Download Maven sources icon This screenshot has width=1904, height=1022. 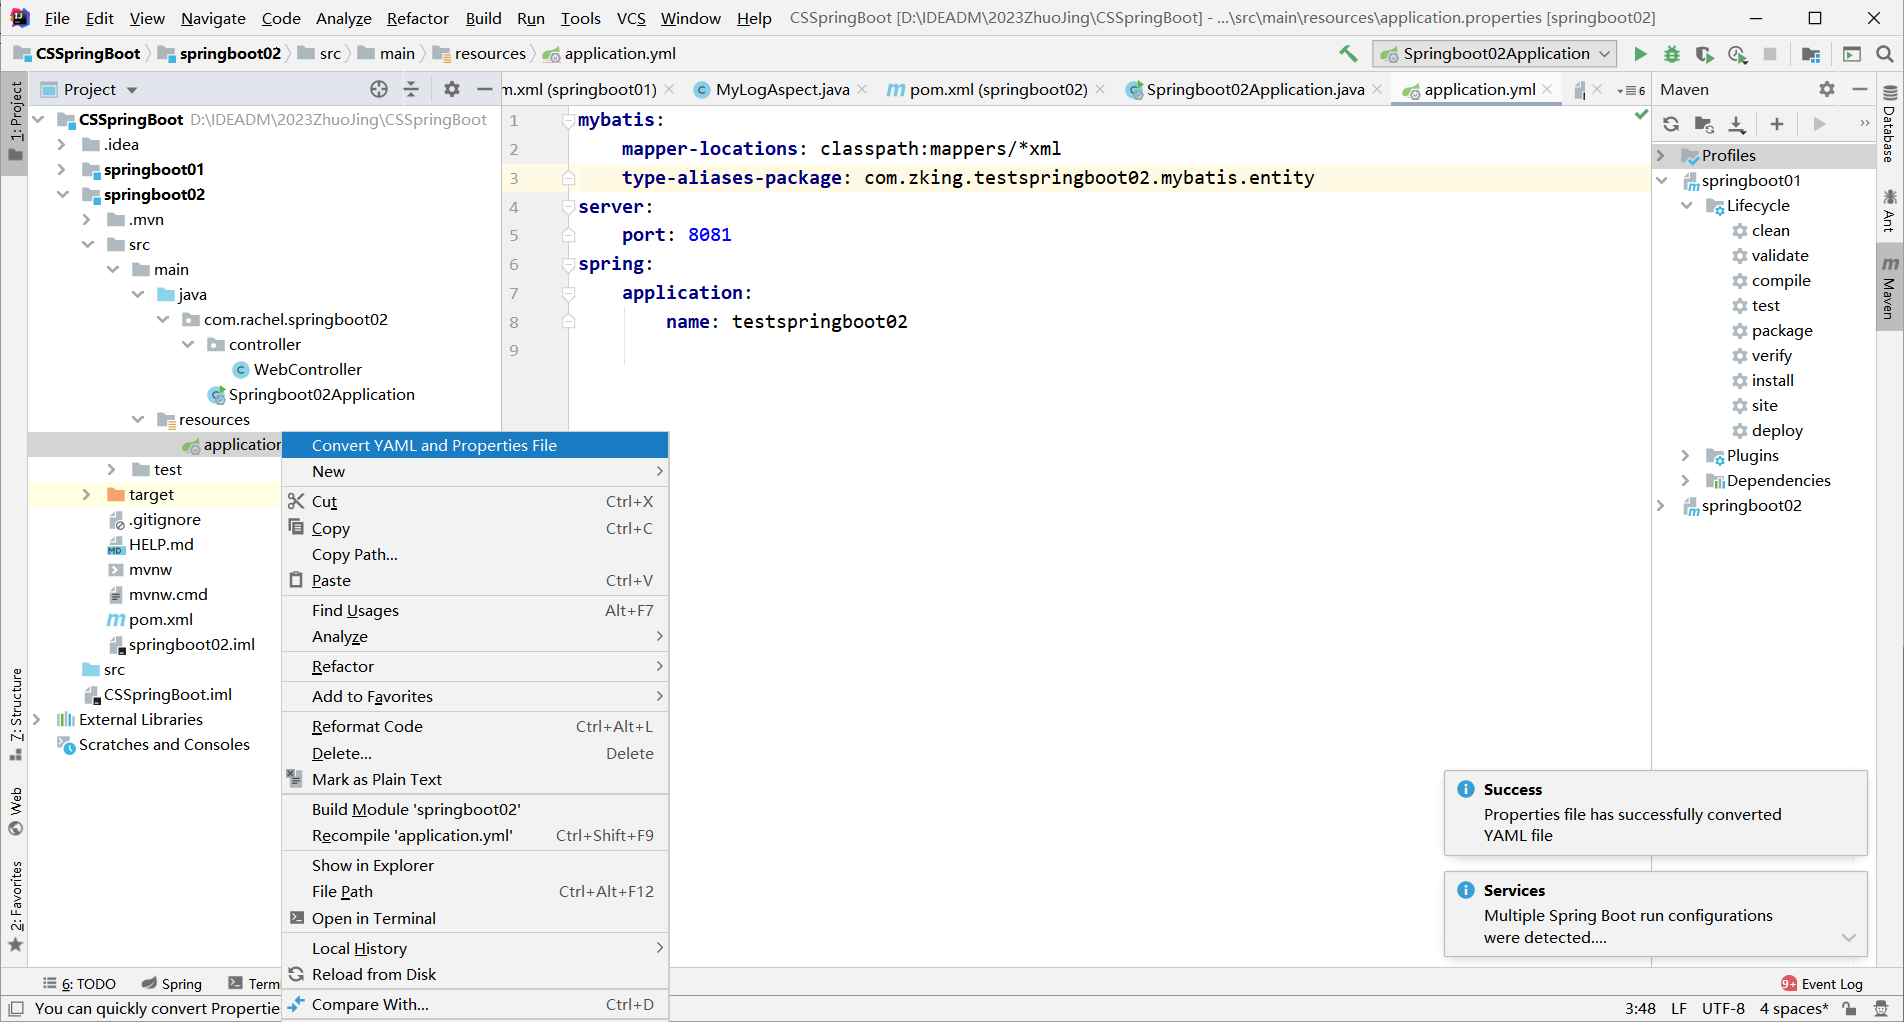1737,124
